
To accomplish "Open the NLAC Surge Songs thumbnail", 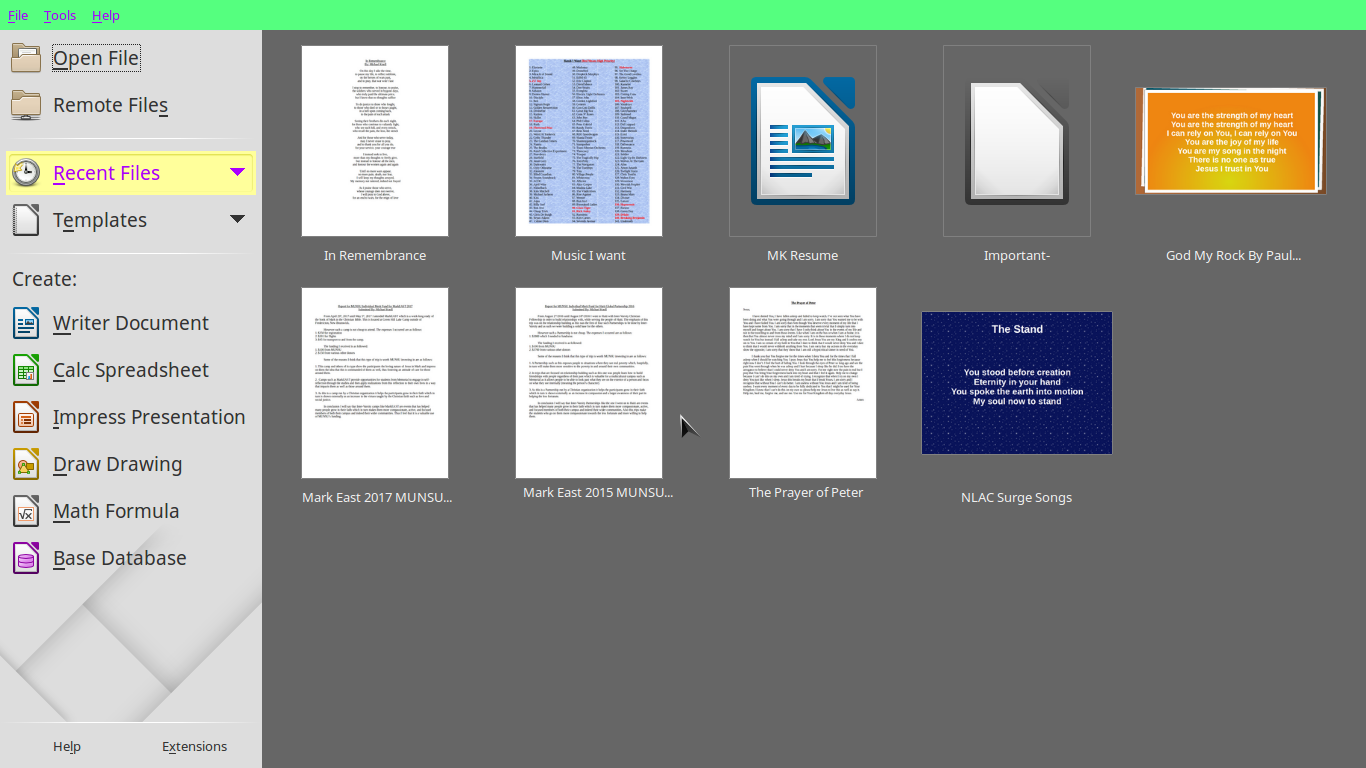I will click(1017, 383).
